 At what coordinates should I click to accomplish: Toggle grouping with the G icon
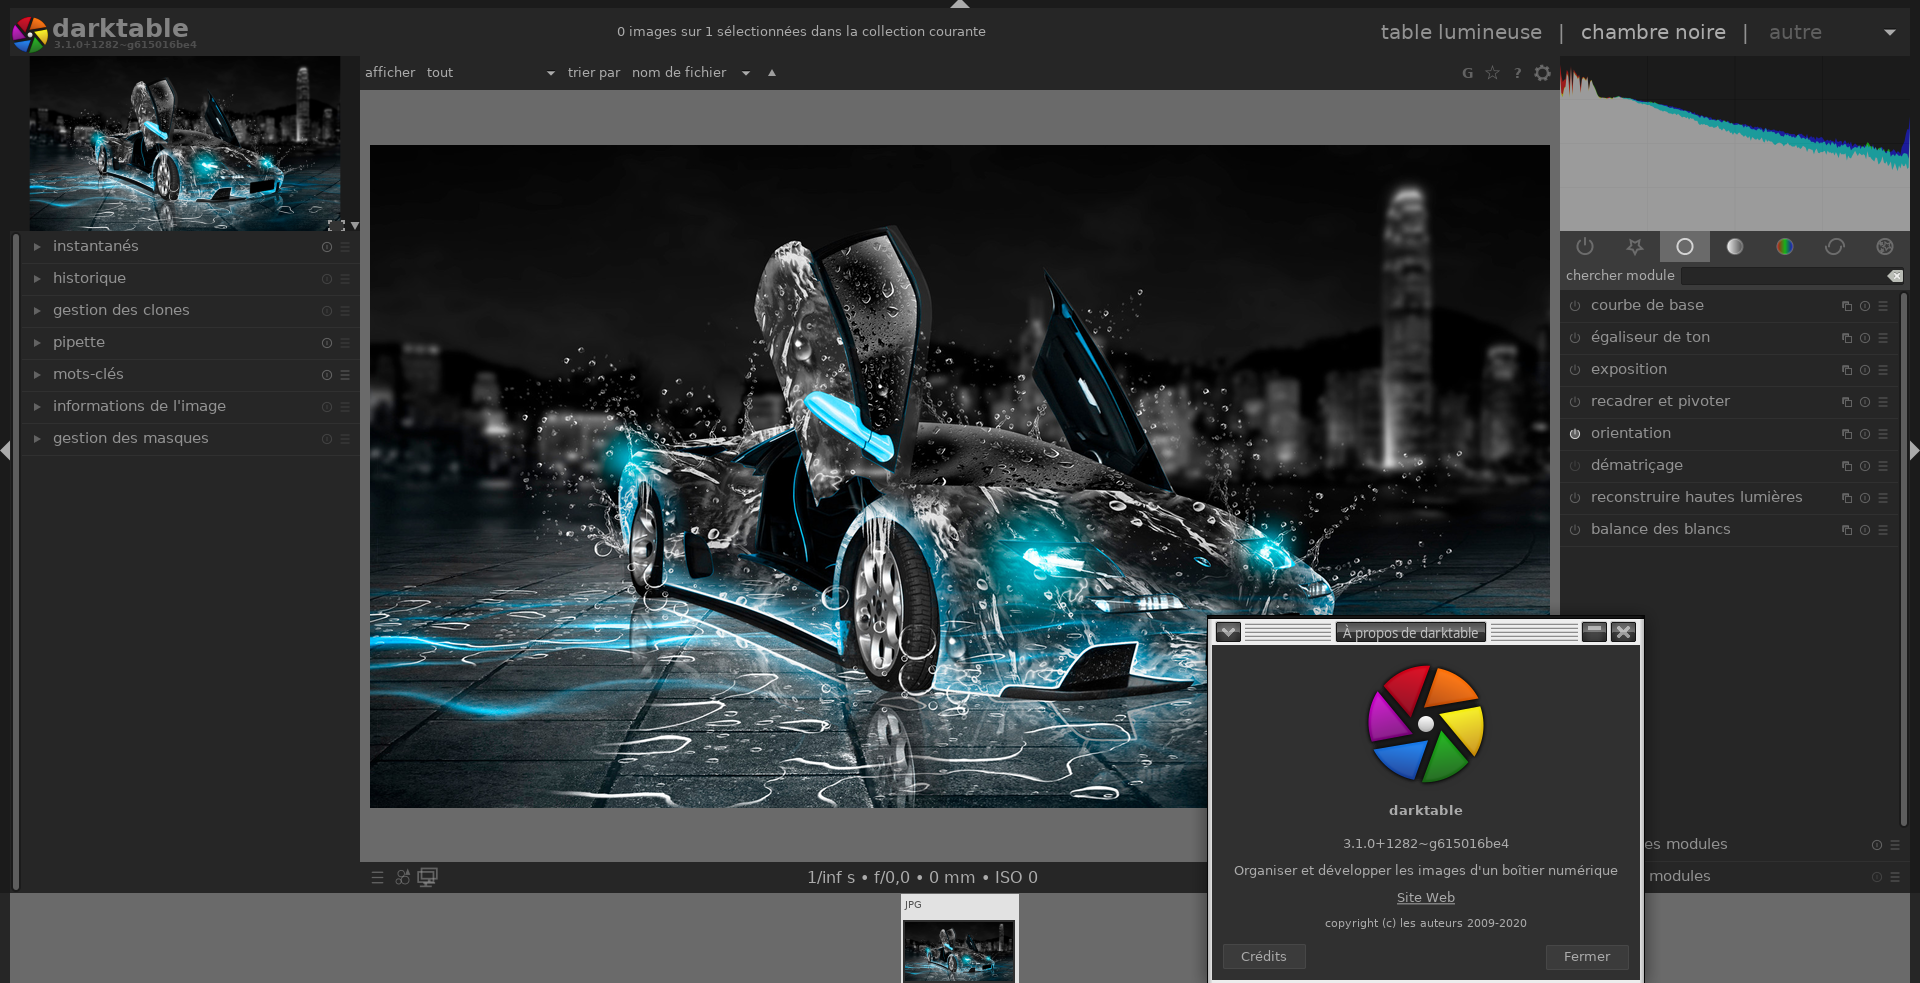click(x=1468, y=73)
